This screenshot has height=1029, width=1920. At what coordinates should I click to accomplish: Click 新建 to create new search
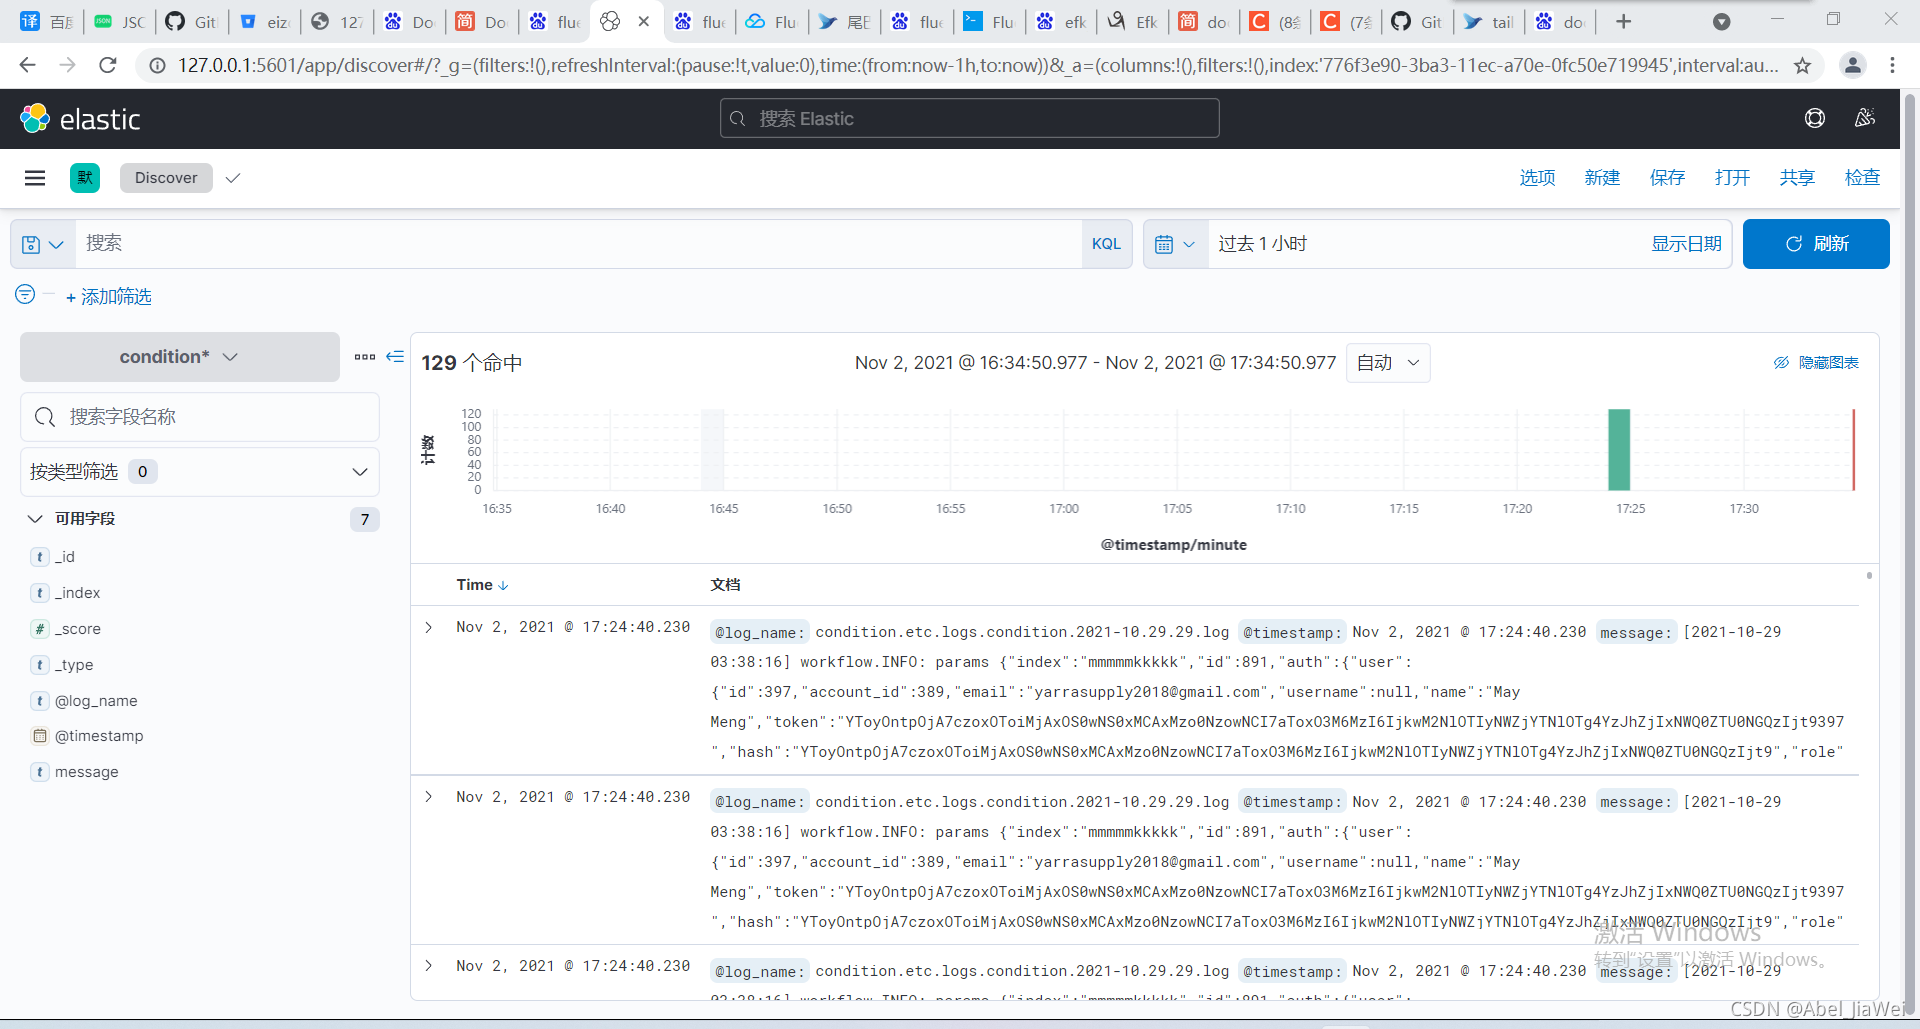pyautogui.click(x=1602, y=178)
